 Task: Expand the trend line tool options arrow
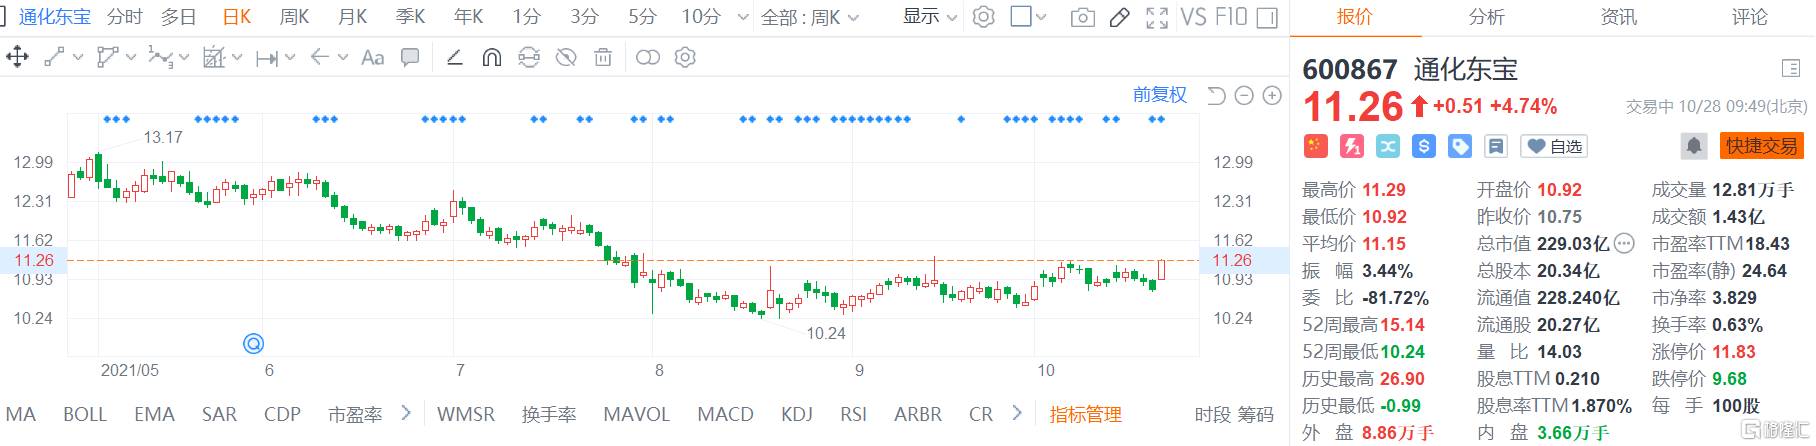tap(78, 58)
